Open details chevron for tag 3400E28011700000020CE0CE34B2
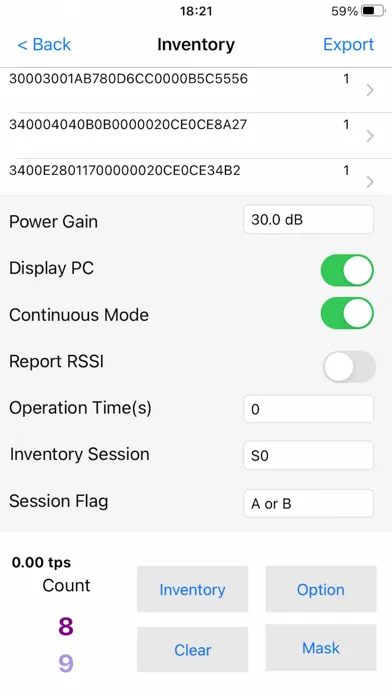 click(x=370, y=182)
